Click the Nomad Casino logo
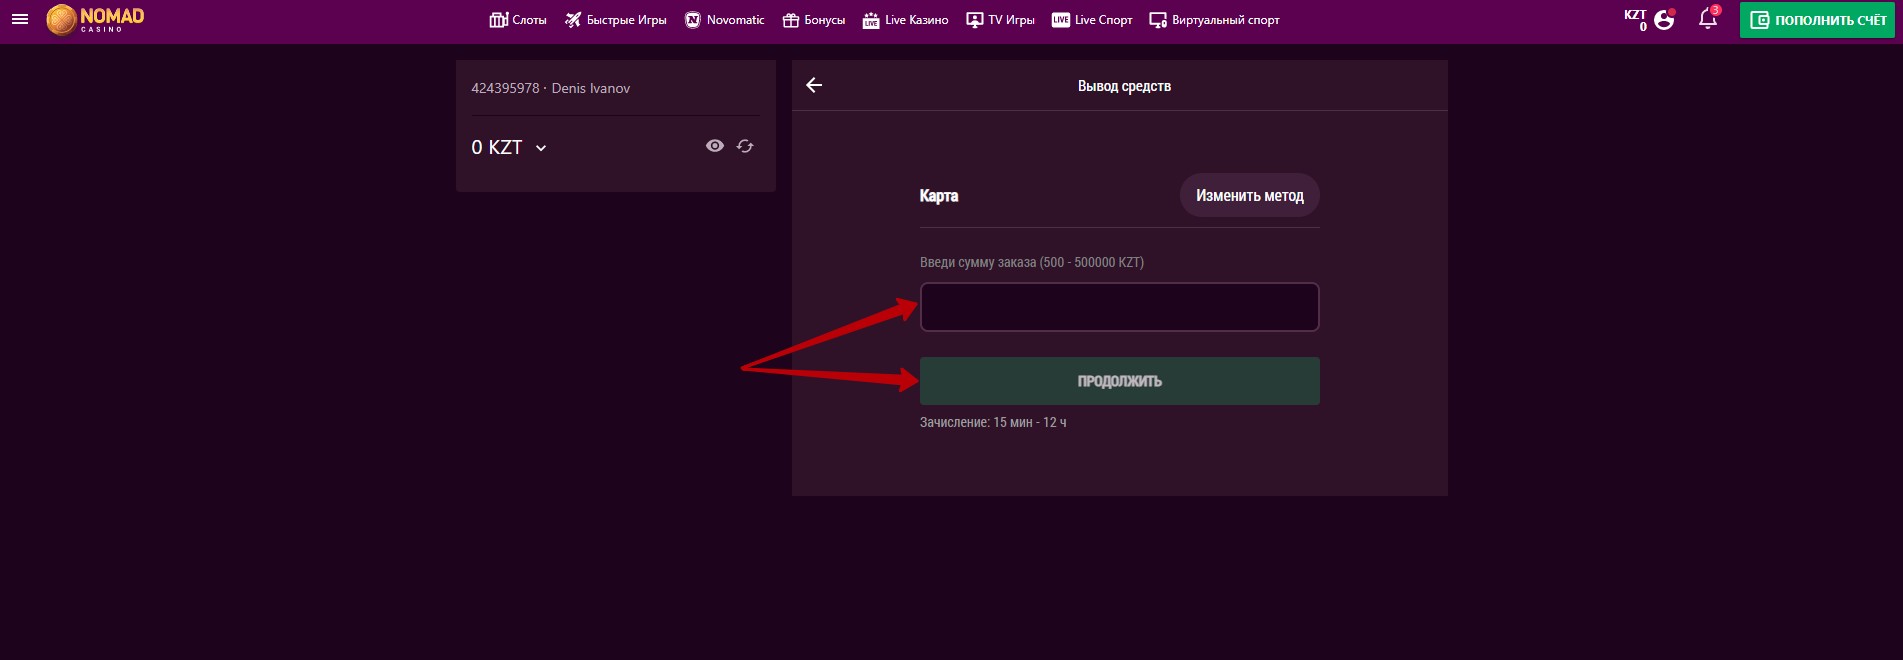 click(x=96, y=19)
